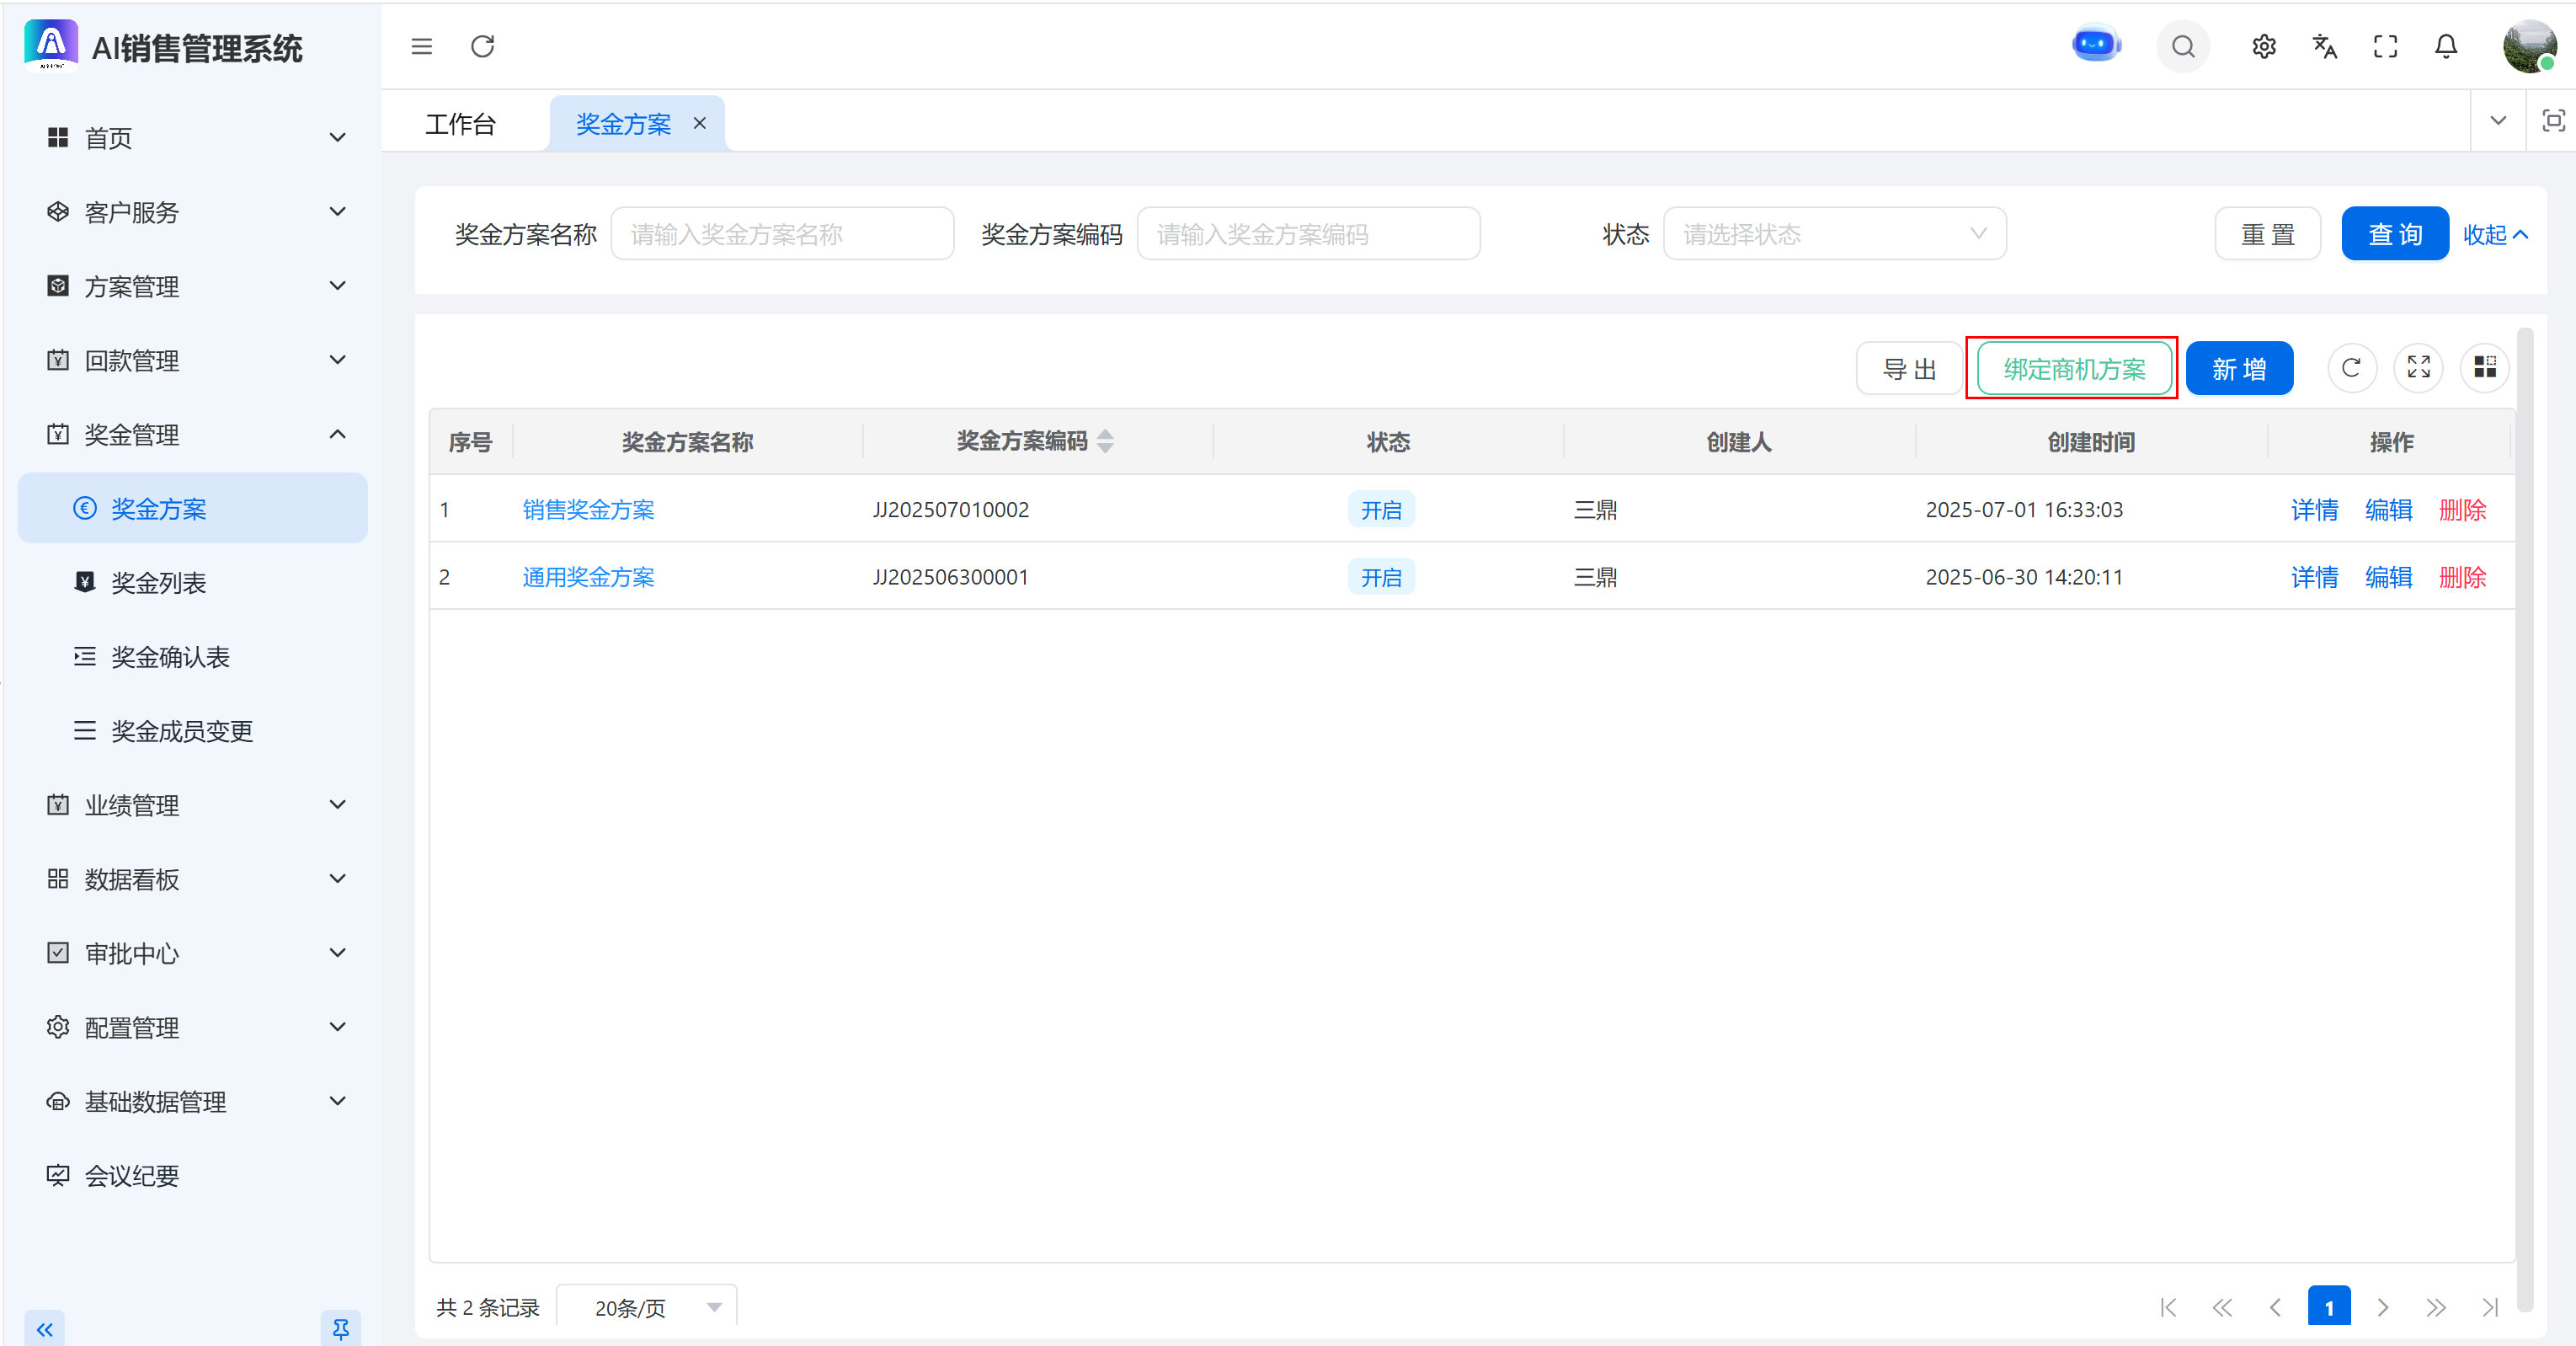Open column settings grid icon
Viewport: 2576px width, 1346px height.
[x=2484, y=368]
